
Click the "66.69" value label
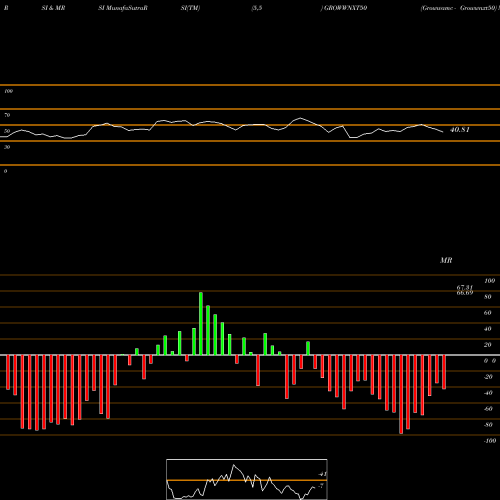[465, 293]
